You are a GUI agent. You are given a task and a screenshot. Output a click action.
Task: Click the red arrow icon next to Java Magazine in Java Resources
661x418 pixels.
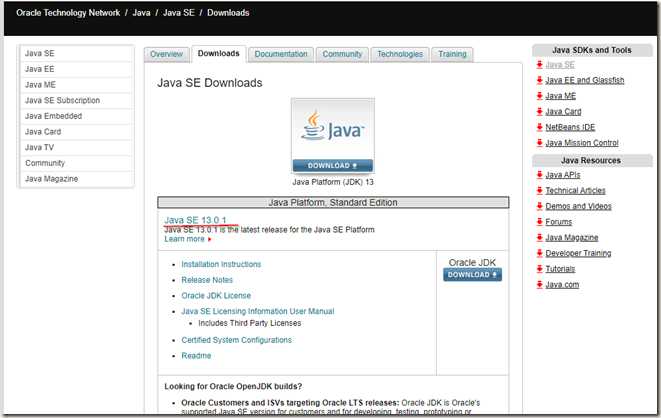tap(539, 237)
